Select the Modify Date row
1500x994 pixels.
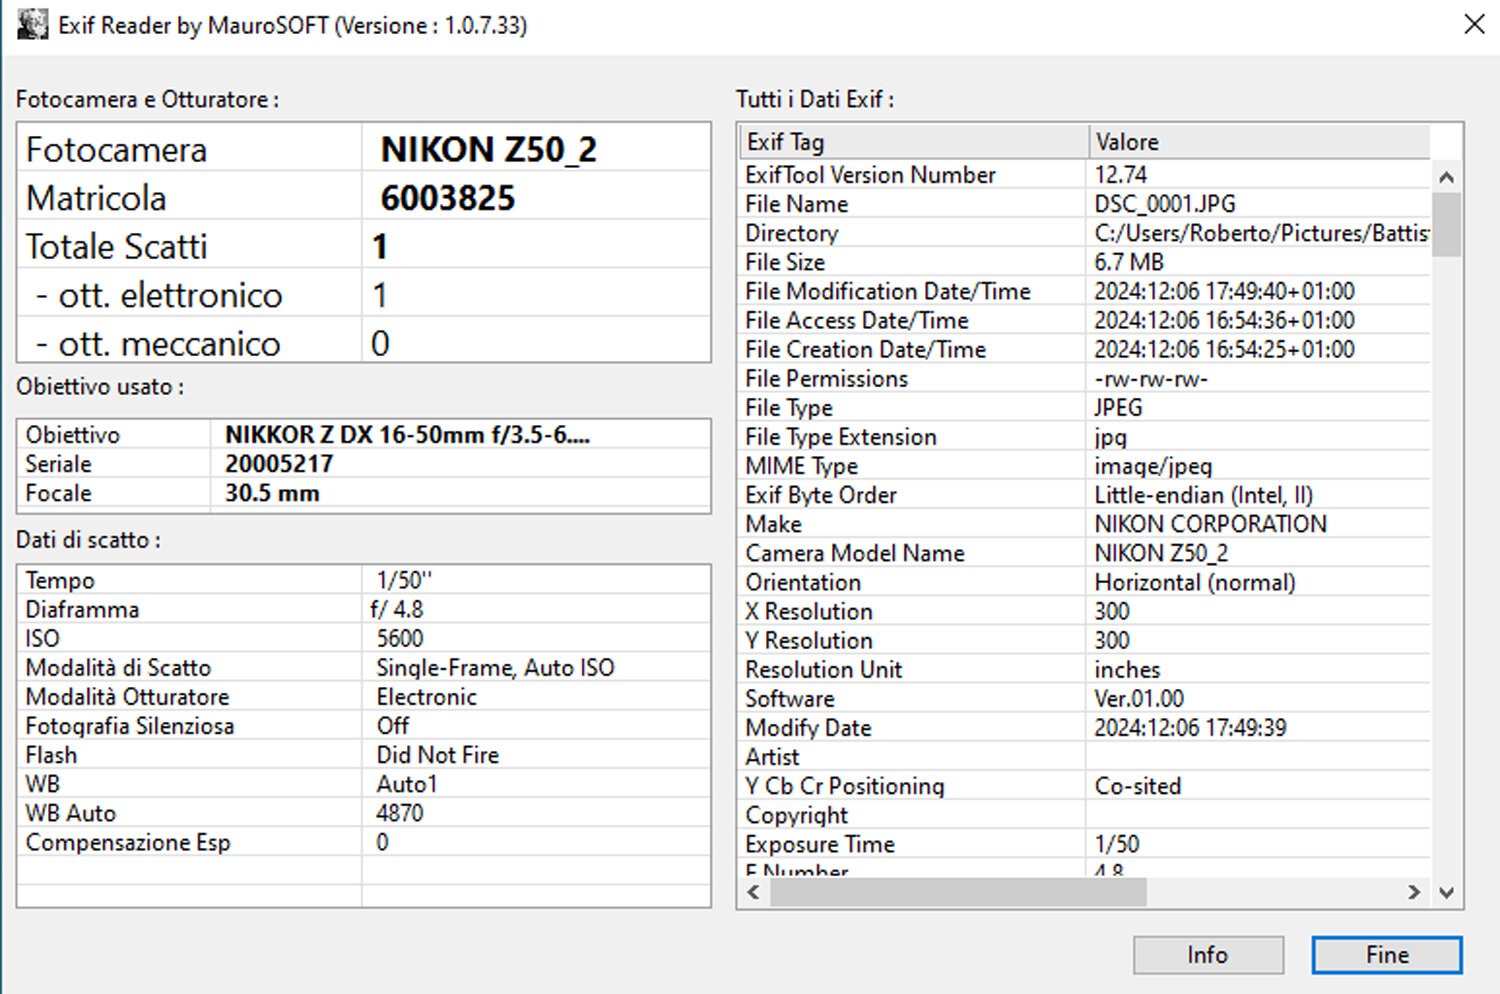(1085, 727)
